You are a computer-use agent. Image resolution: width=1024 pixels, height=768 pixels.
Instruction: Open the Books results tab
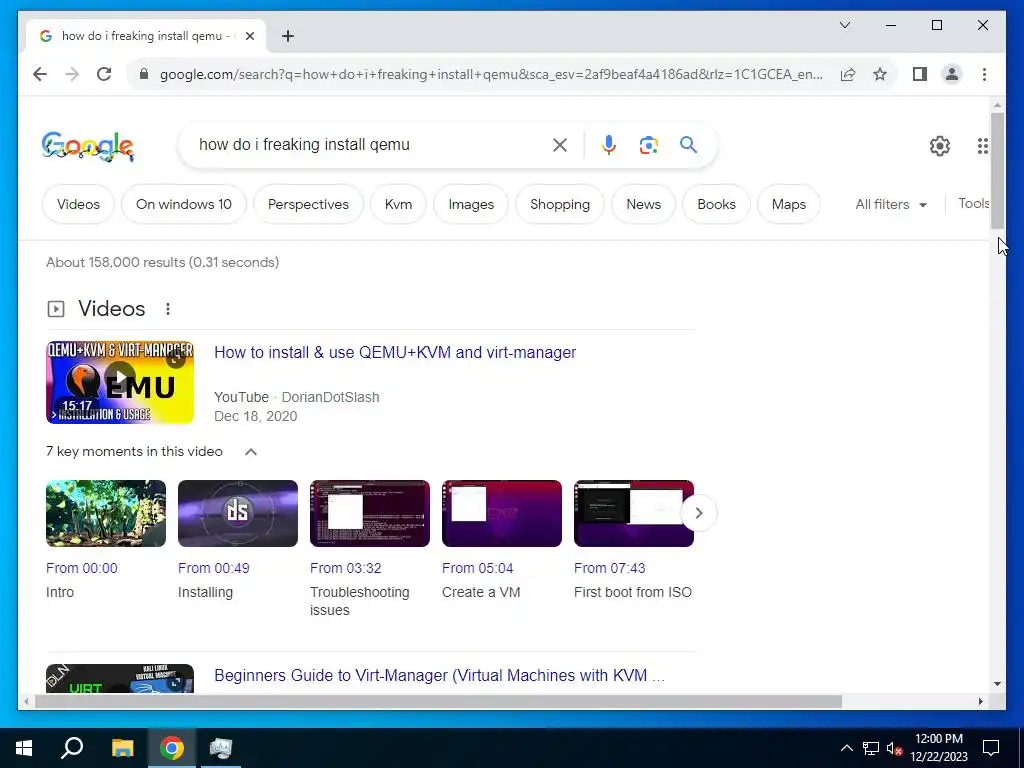716,204
